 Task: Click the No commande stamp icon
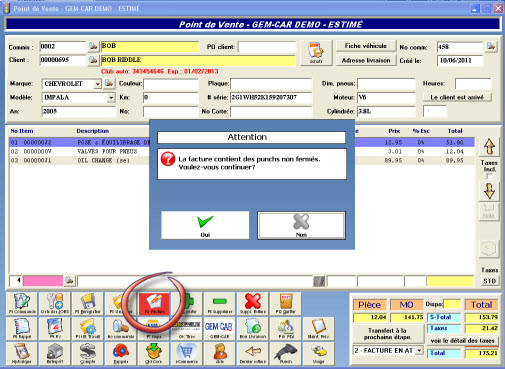tap(121, 329)
